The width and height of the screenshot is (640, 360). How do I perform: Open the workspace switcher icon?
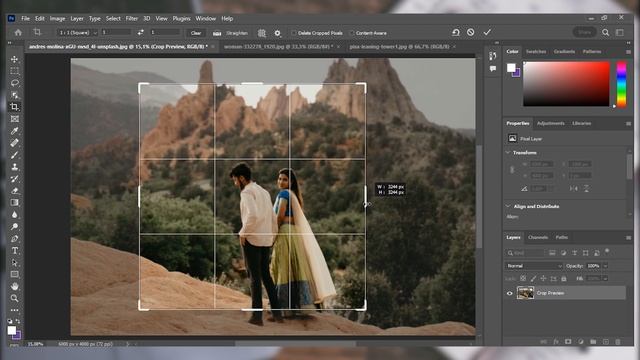(x=620, y=32)
